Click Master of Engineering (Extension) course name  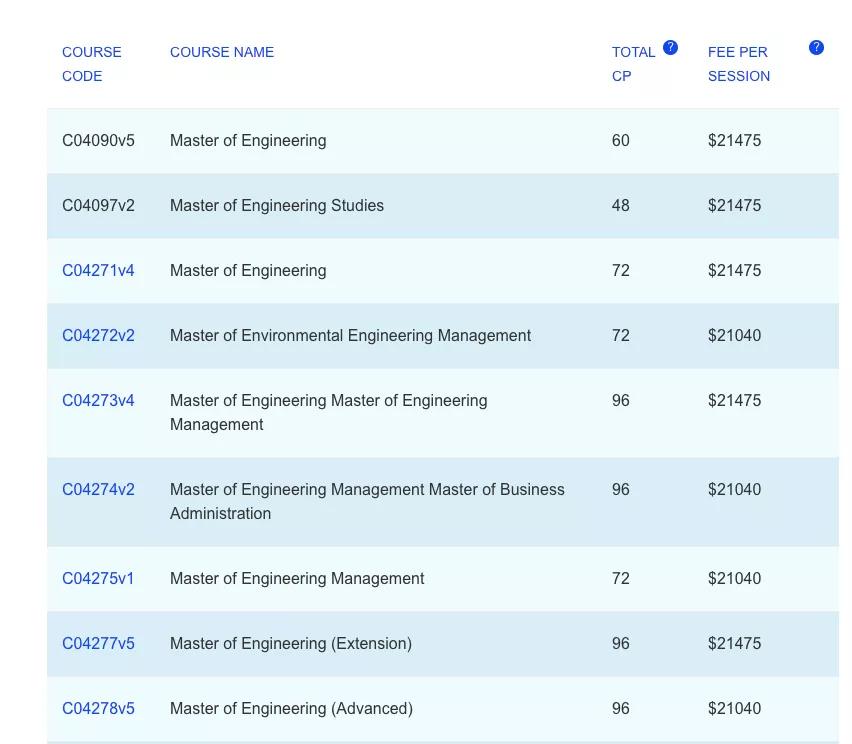(291, 644)
